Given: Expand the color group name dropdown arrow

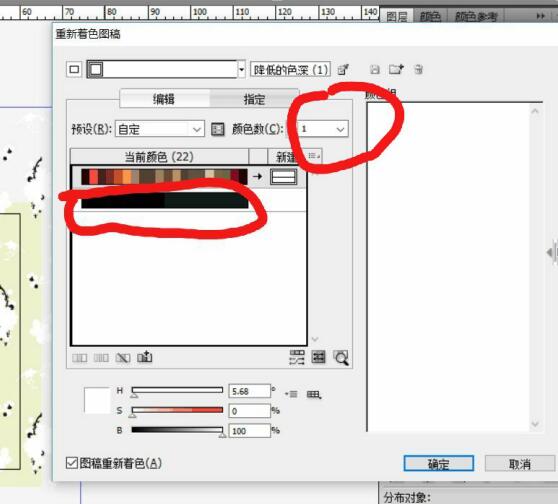Looking at the screenshot, I should coord(242,69).
